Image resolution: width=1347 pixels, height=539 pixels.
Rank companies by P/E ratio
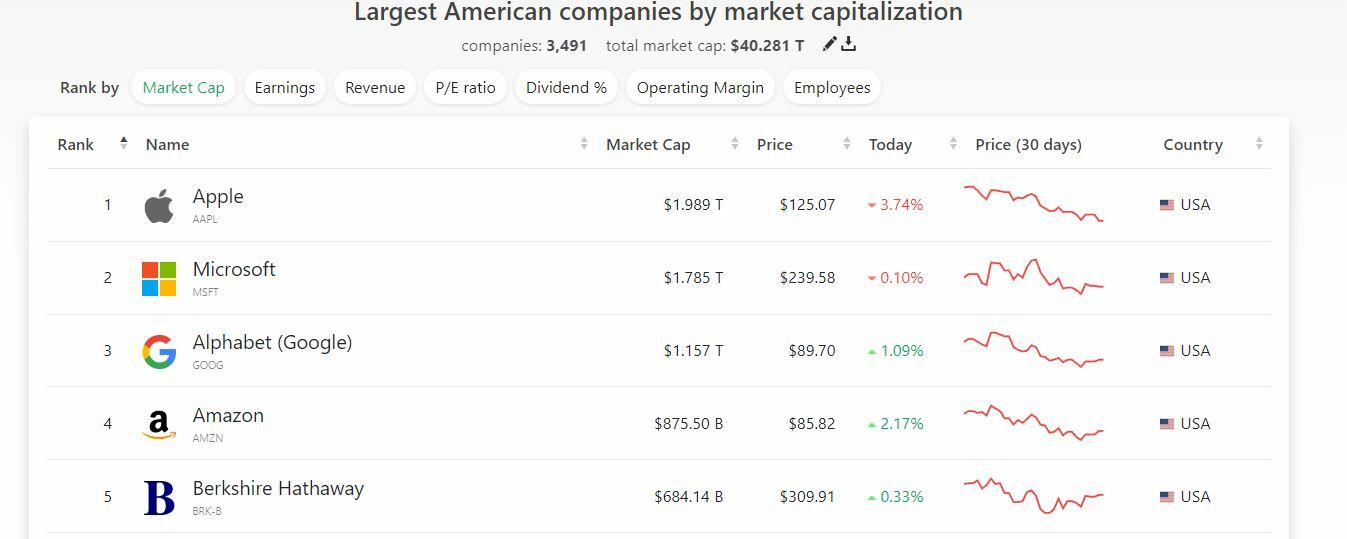[x=465, y=88]
